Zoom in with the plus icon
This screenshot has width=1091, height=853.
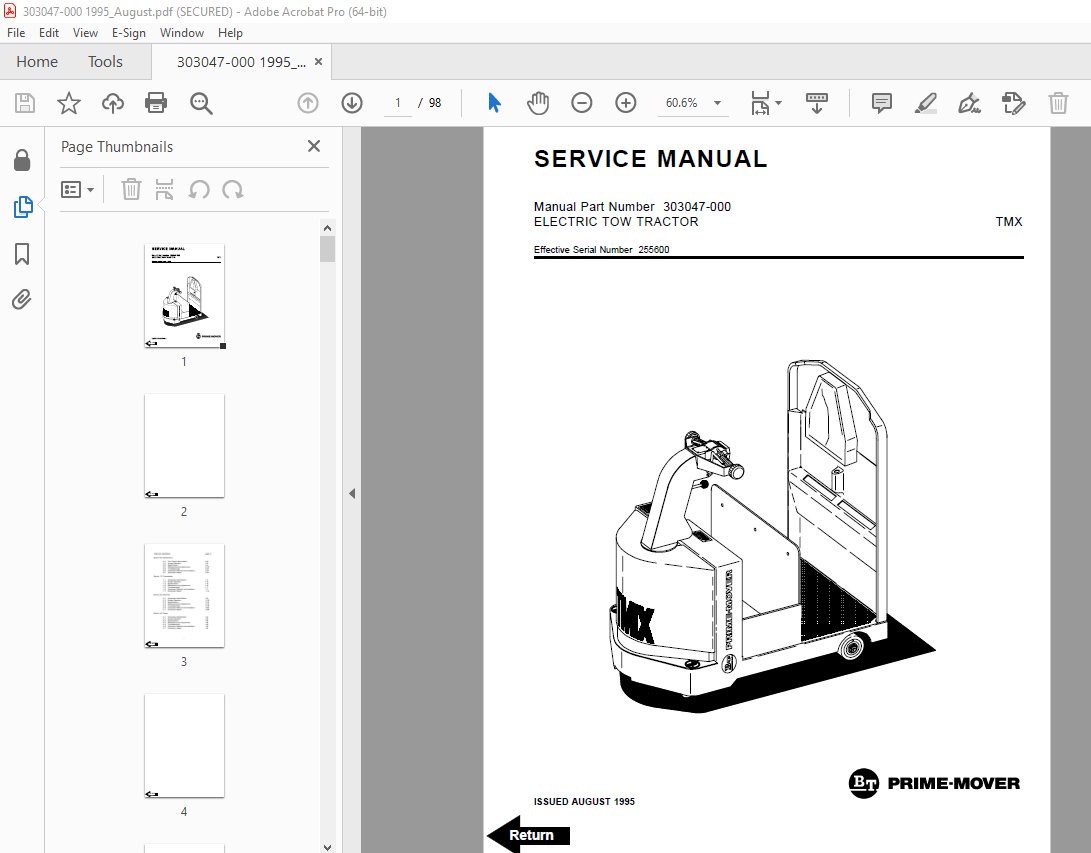[x=626, y=103]
